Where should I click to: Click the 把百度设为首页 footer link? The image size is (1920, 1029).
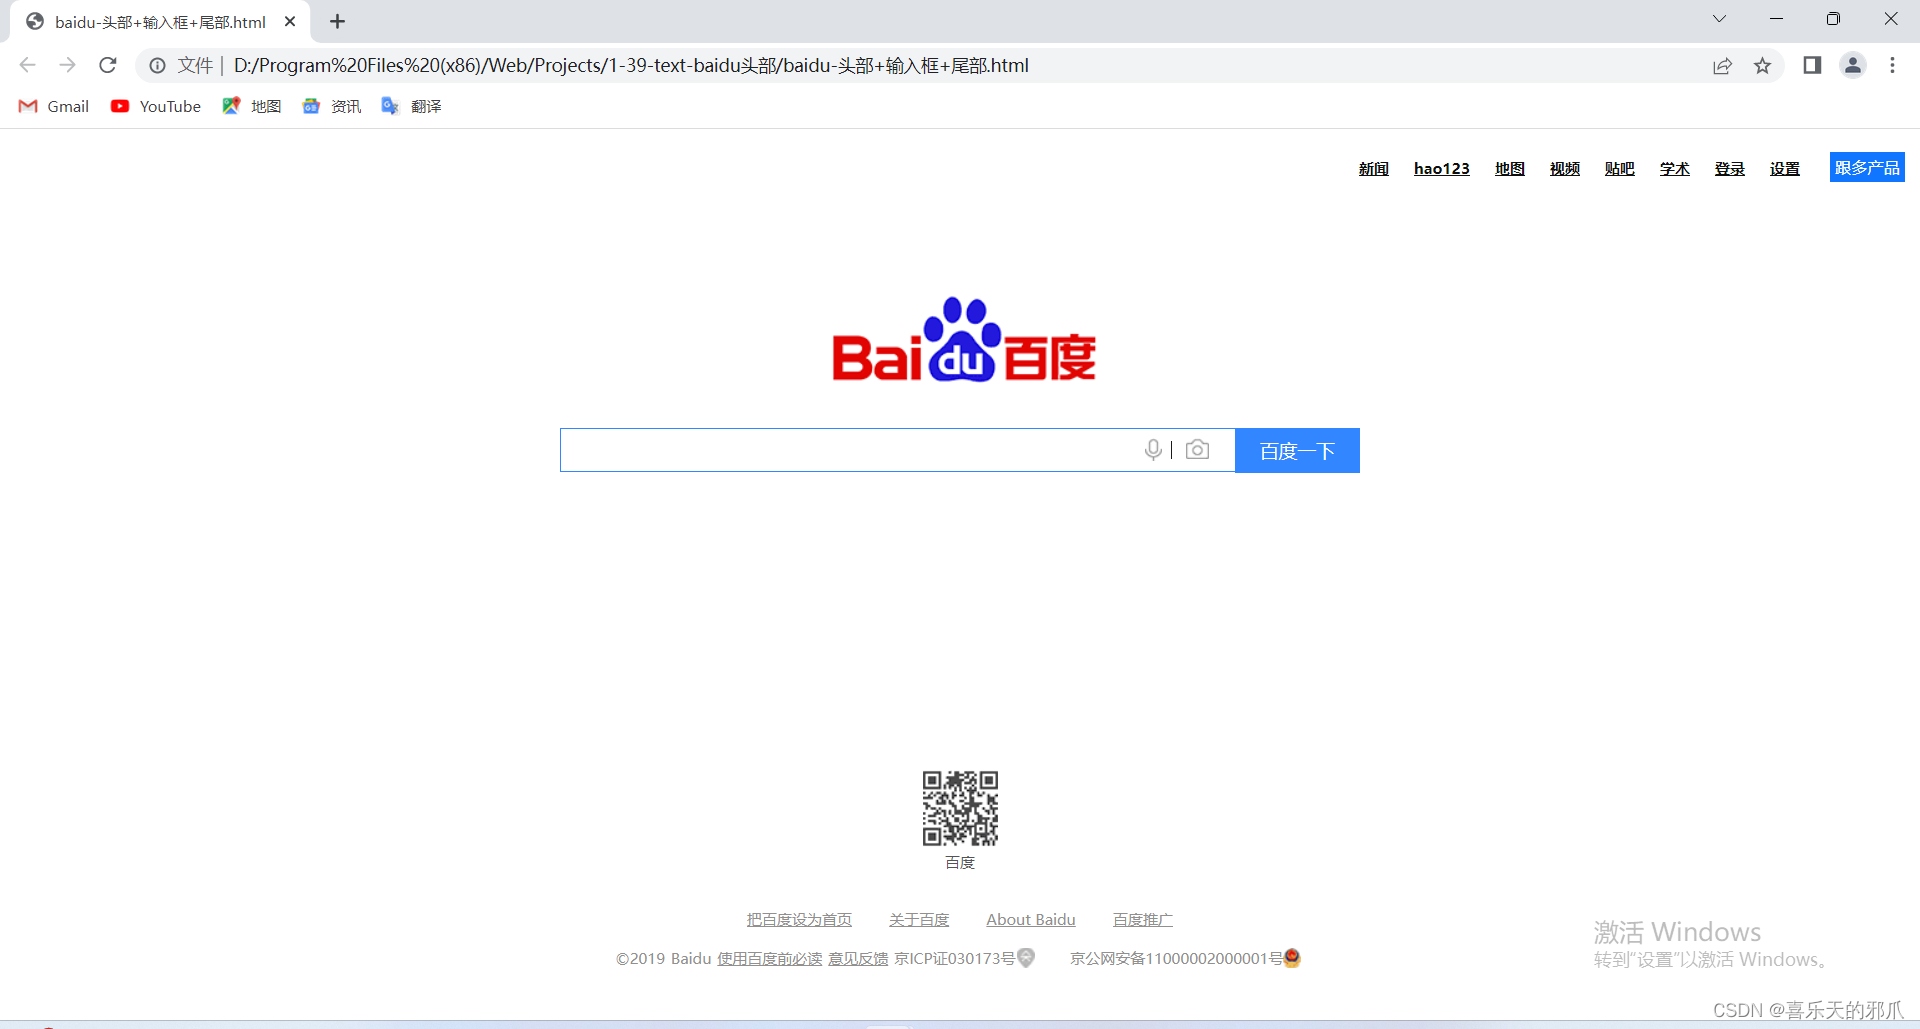(x=799, y=919)
